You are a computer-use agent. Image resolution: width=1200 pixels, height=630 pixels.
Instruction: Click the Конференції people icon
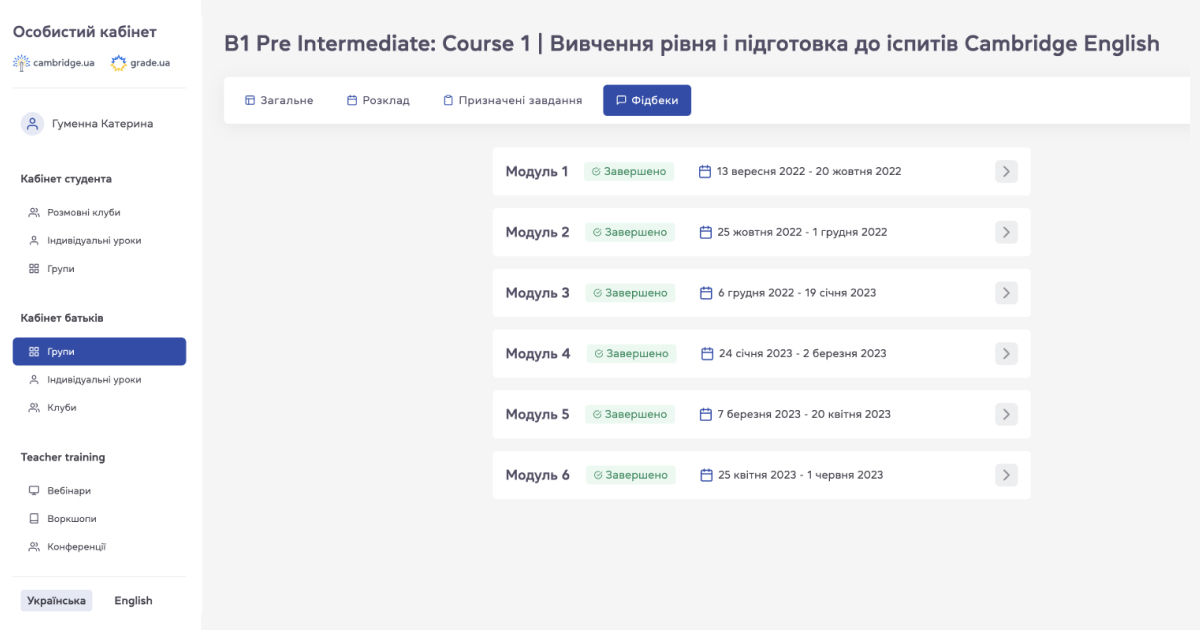coord(34,547)
